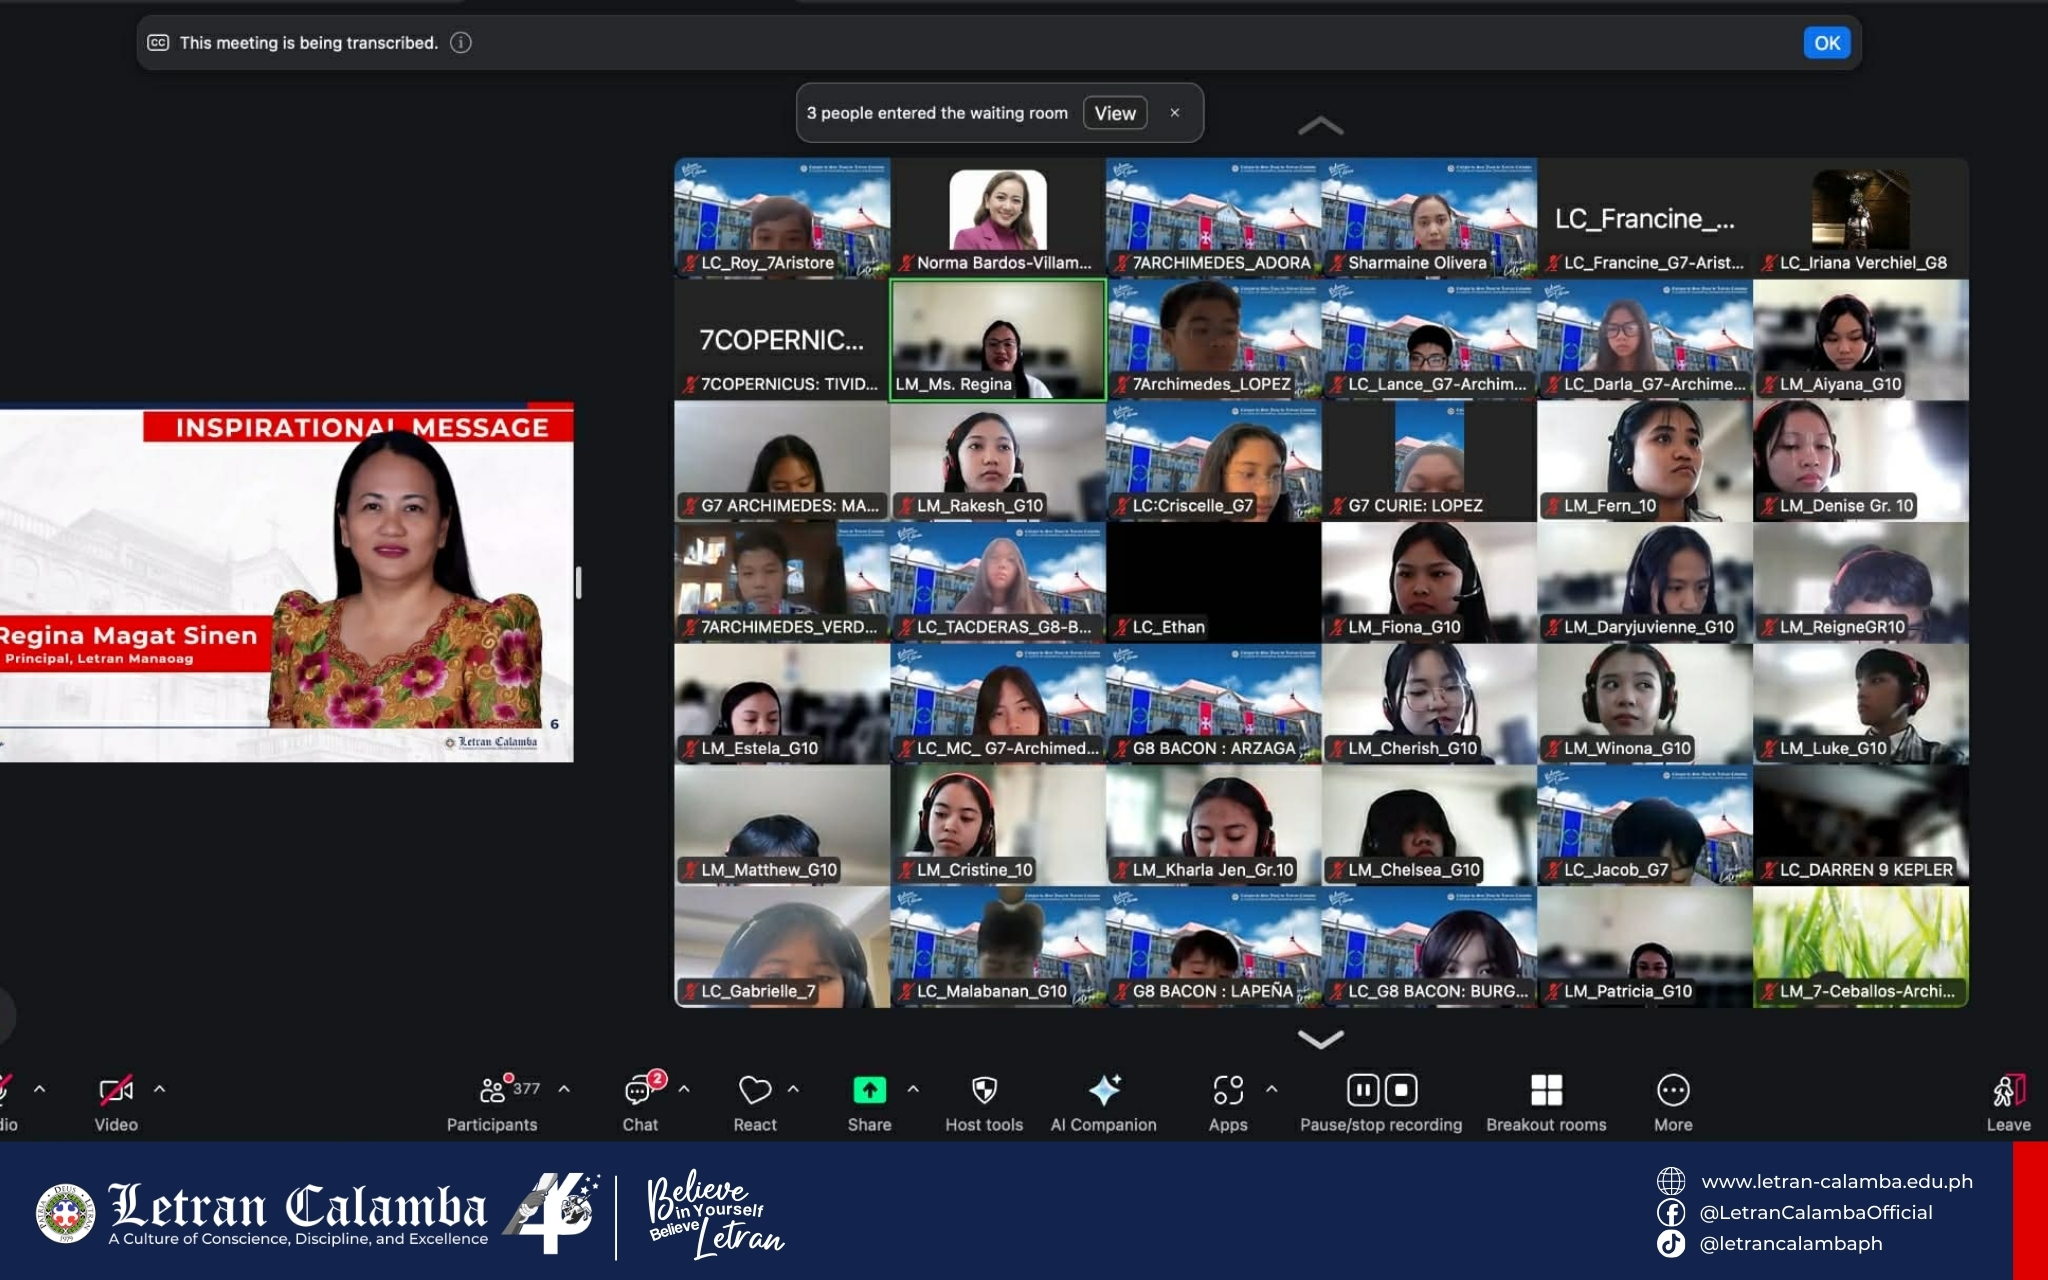
Task: Click the More ellipsis icon
Action: [1673, 1091]
